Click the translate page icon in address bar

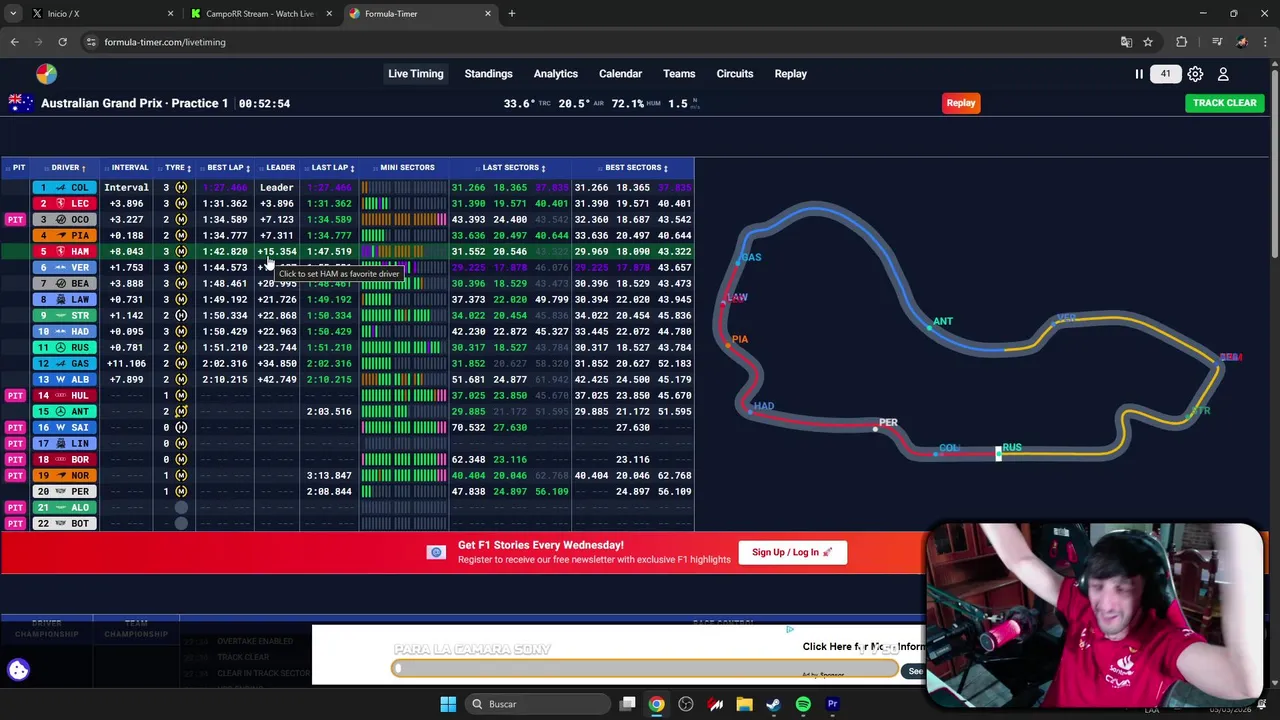[x=1126, y=42]
